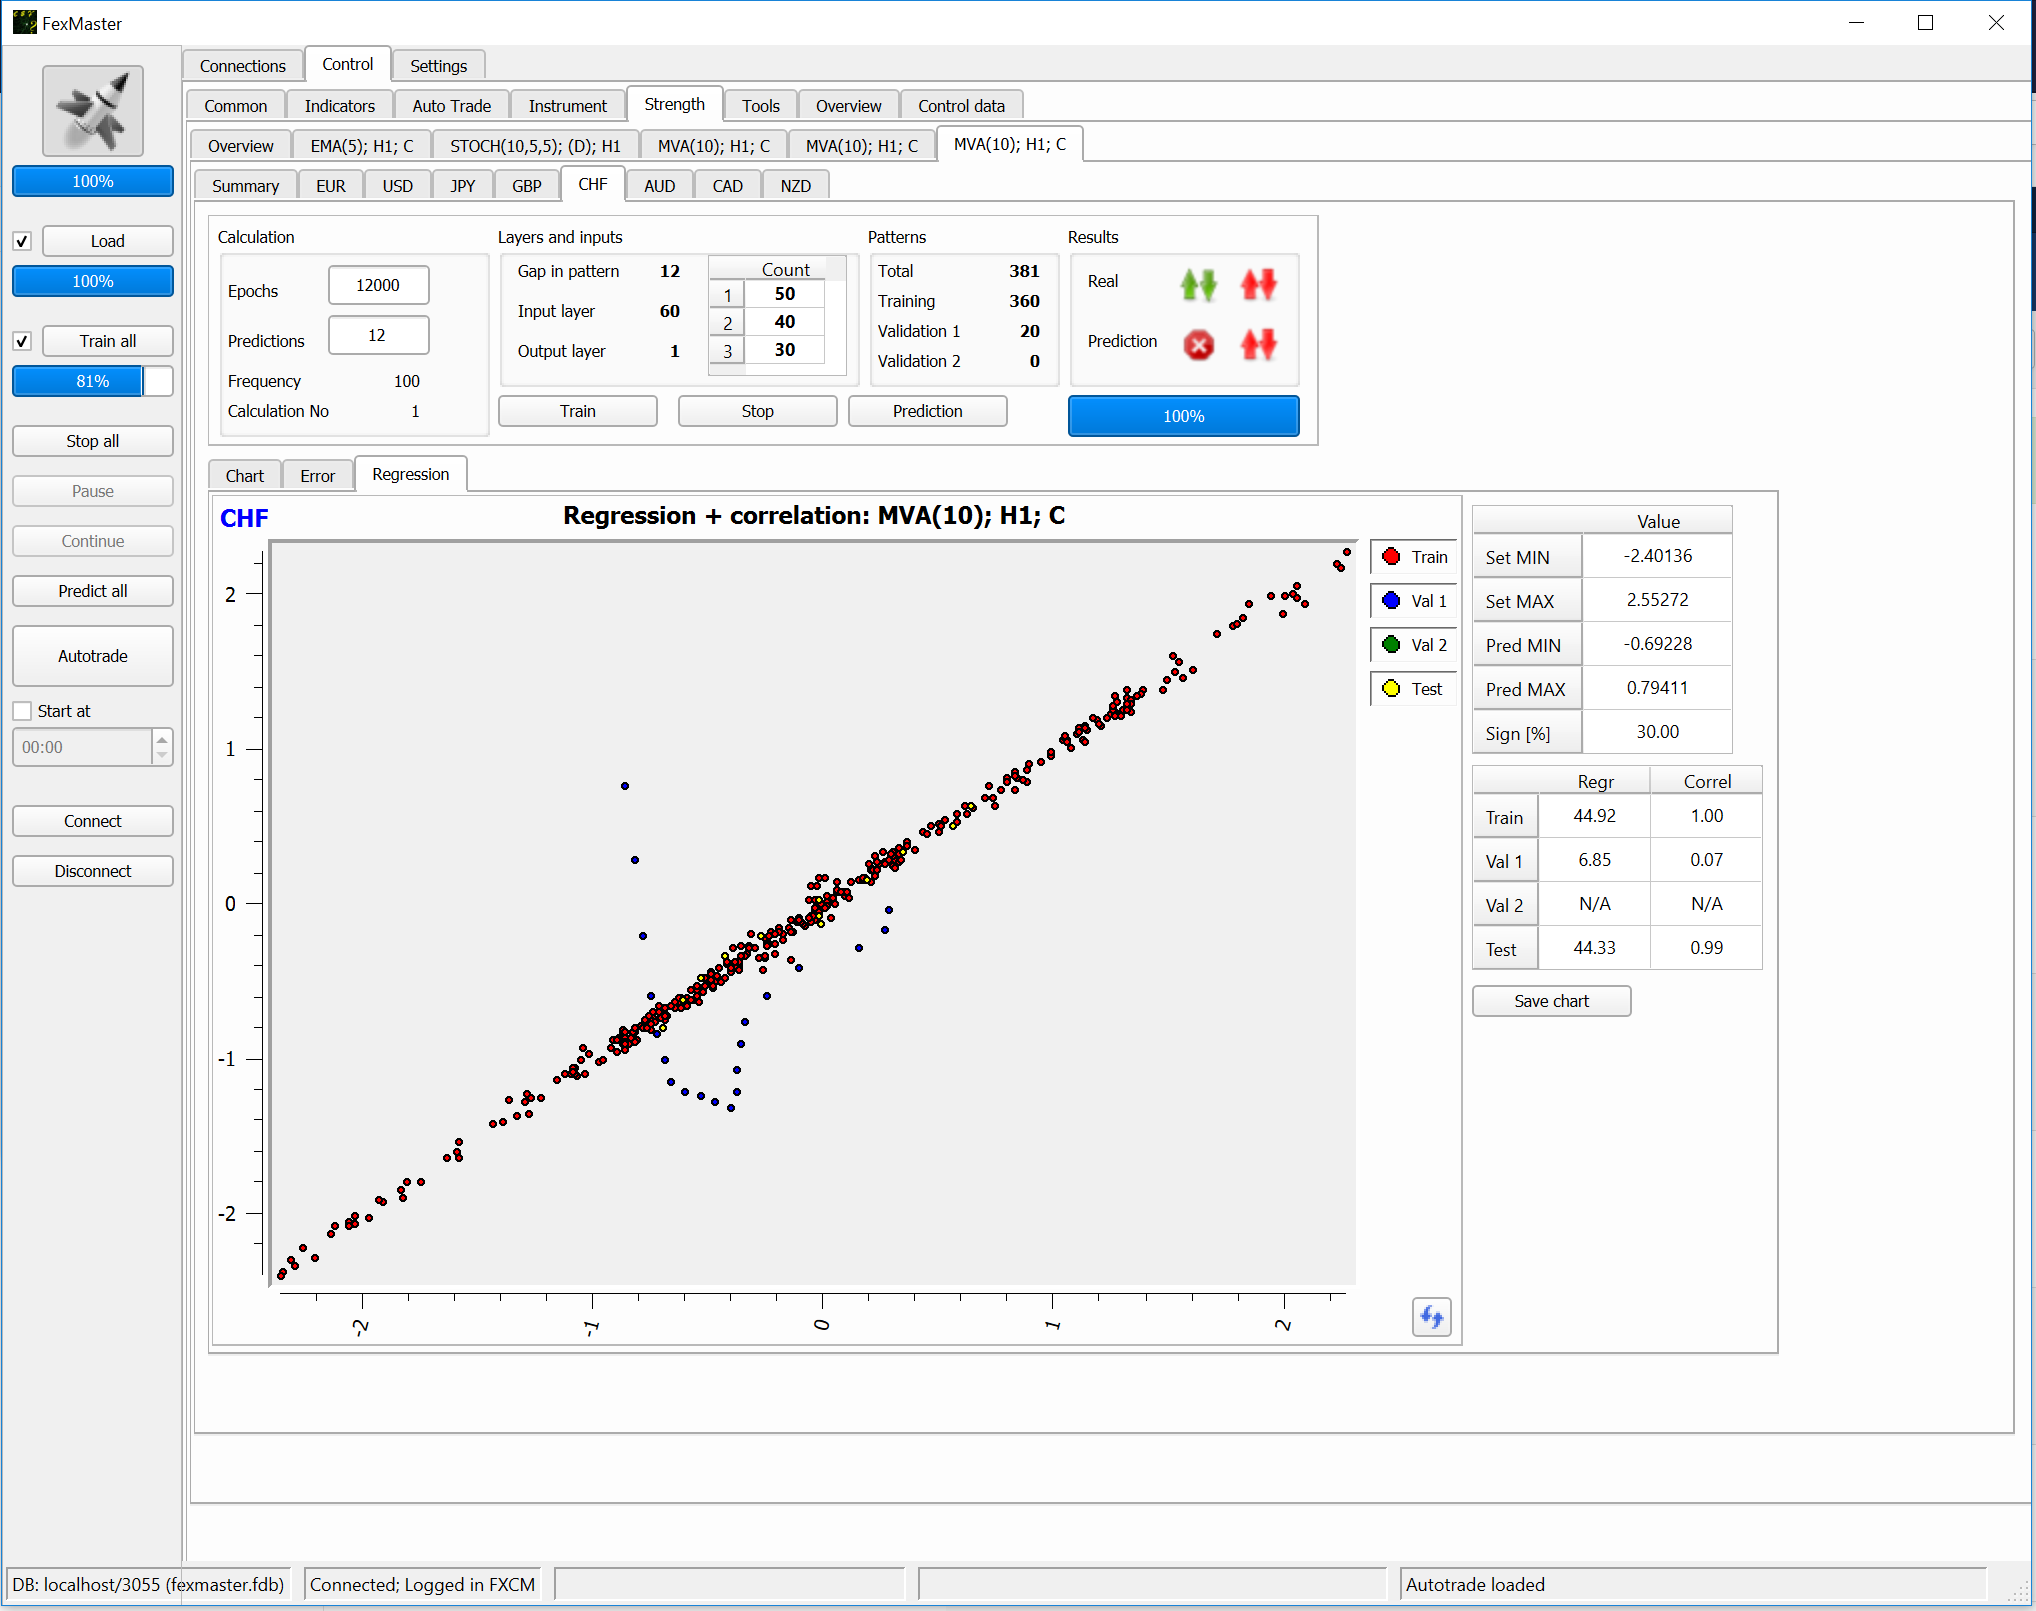Image resolution: width=2036 pixels, height=1611 pixels.
Task: Click the red Real result arrows icon
Action: tap(1258, 285)
